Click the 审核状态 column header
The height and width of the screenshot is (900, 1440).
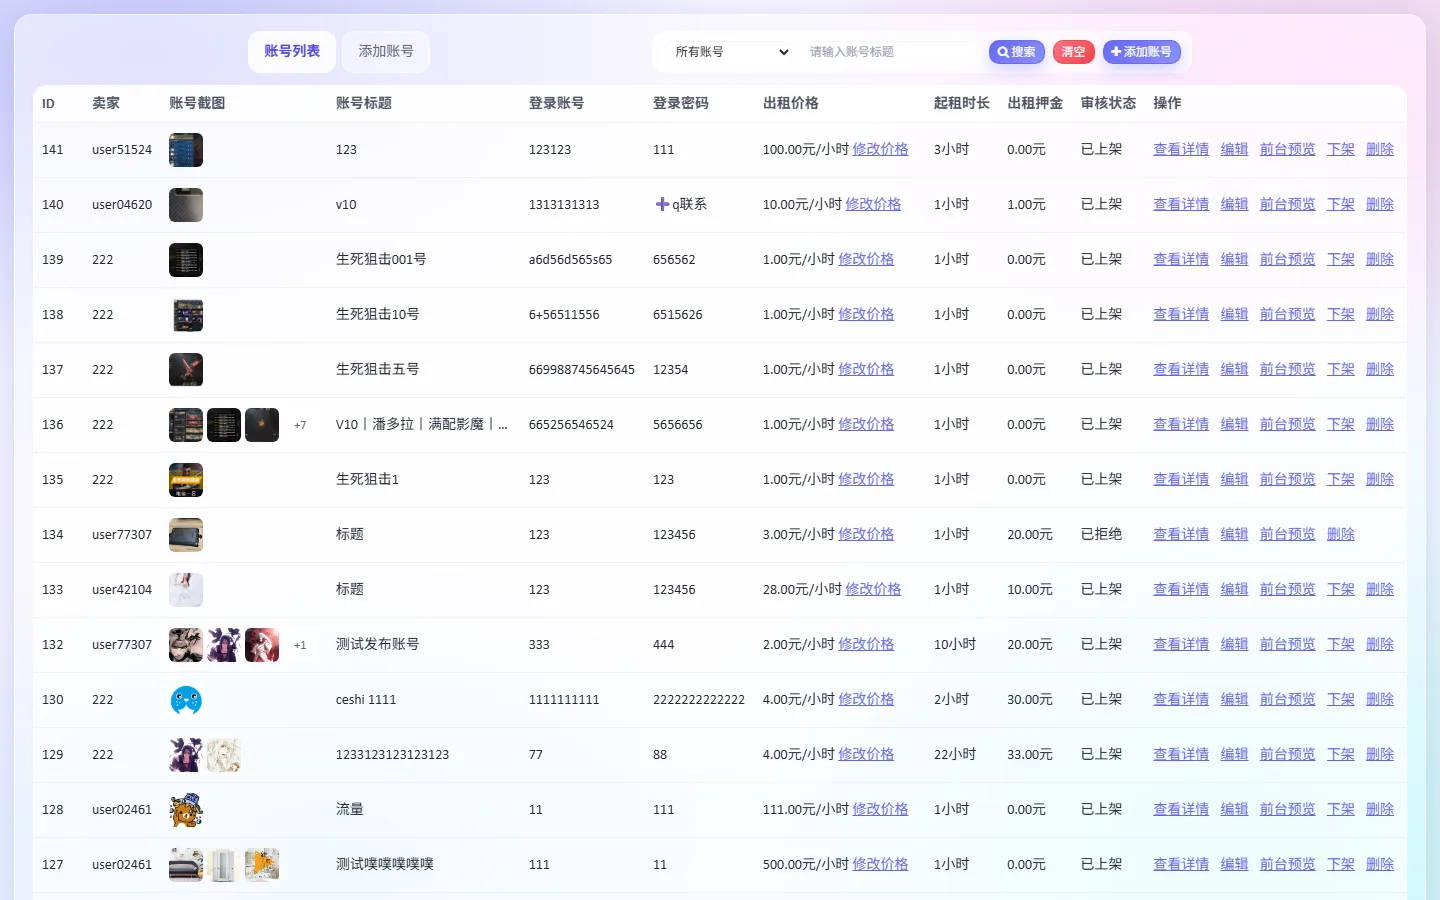(1108, 103)
